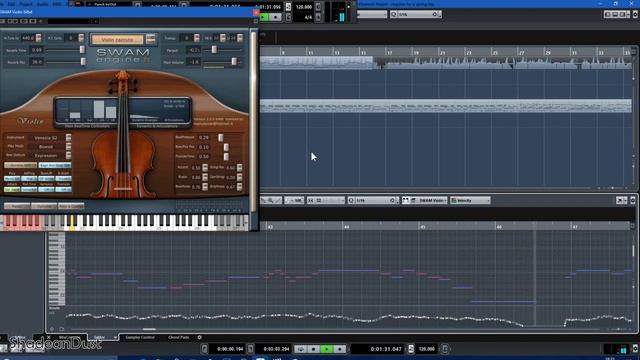Toggle the Port Time switch

point(29,190)
